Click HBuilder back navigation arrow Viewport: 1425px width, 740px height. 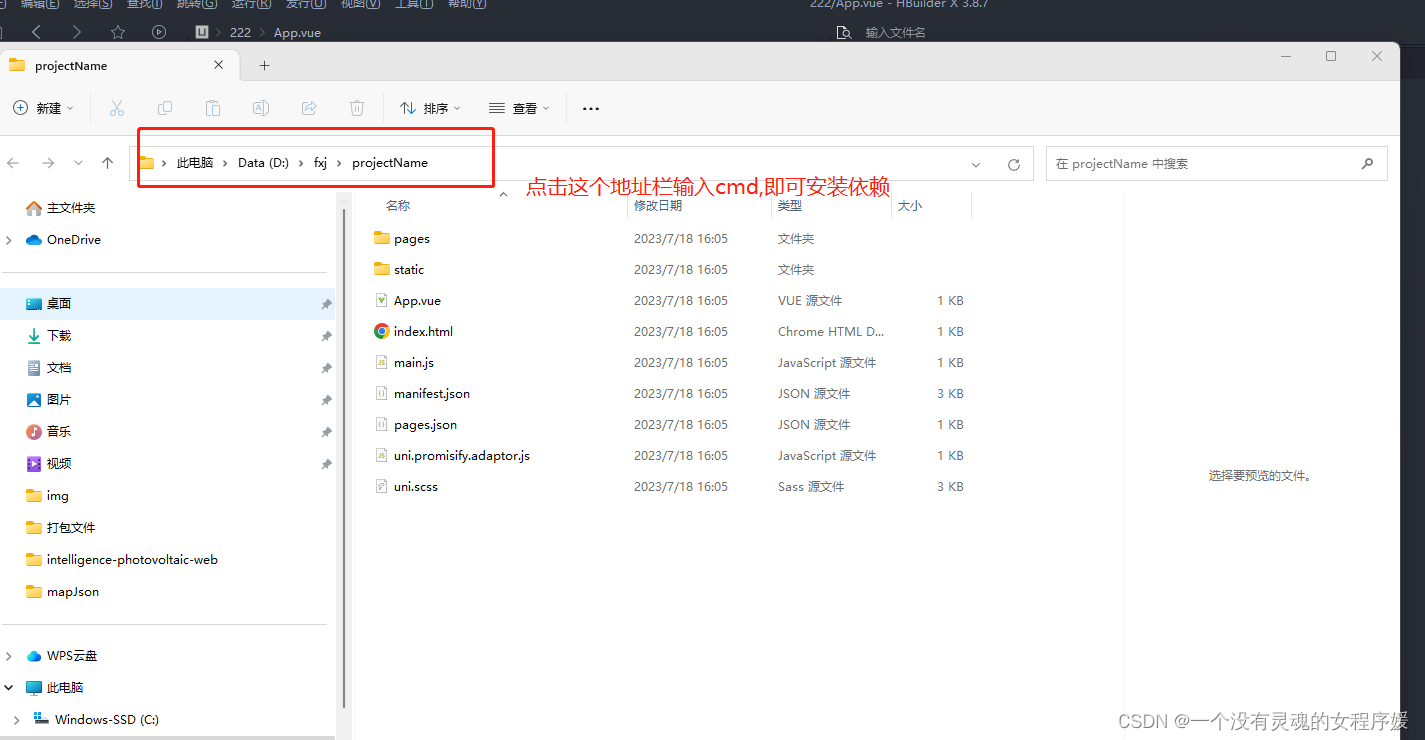[x=36, y=32]
